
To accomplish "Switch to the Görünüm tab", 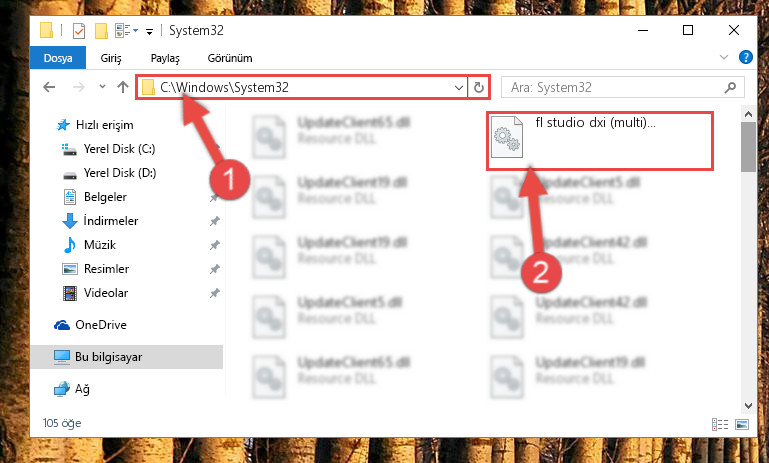I will pyautogui.click(x=230, y=58).
